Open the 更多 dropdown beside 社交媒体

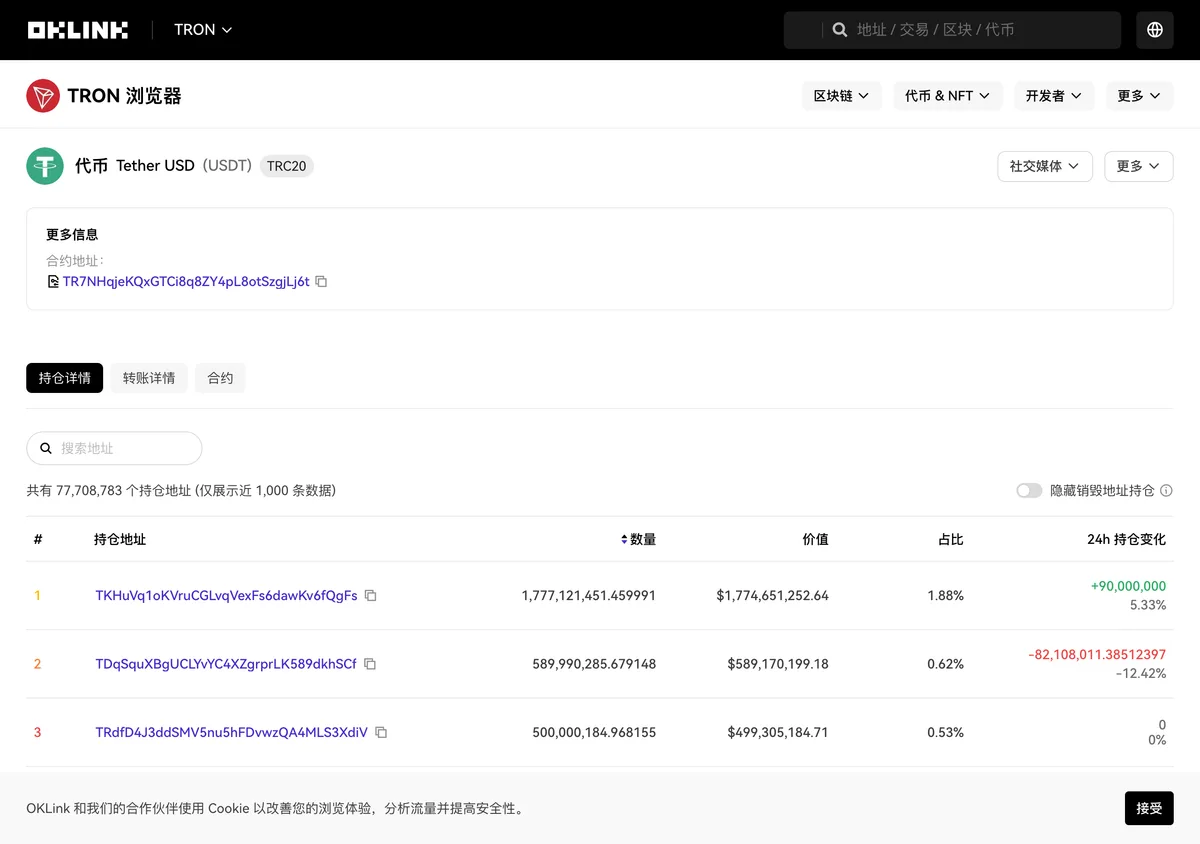pos(1138,166)
